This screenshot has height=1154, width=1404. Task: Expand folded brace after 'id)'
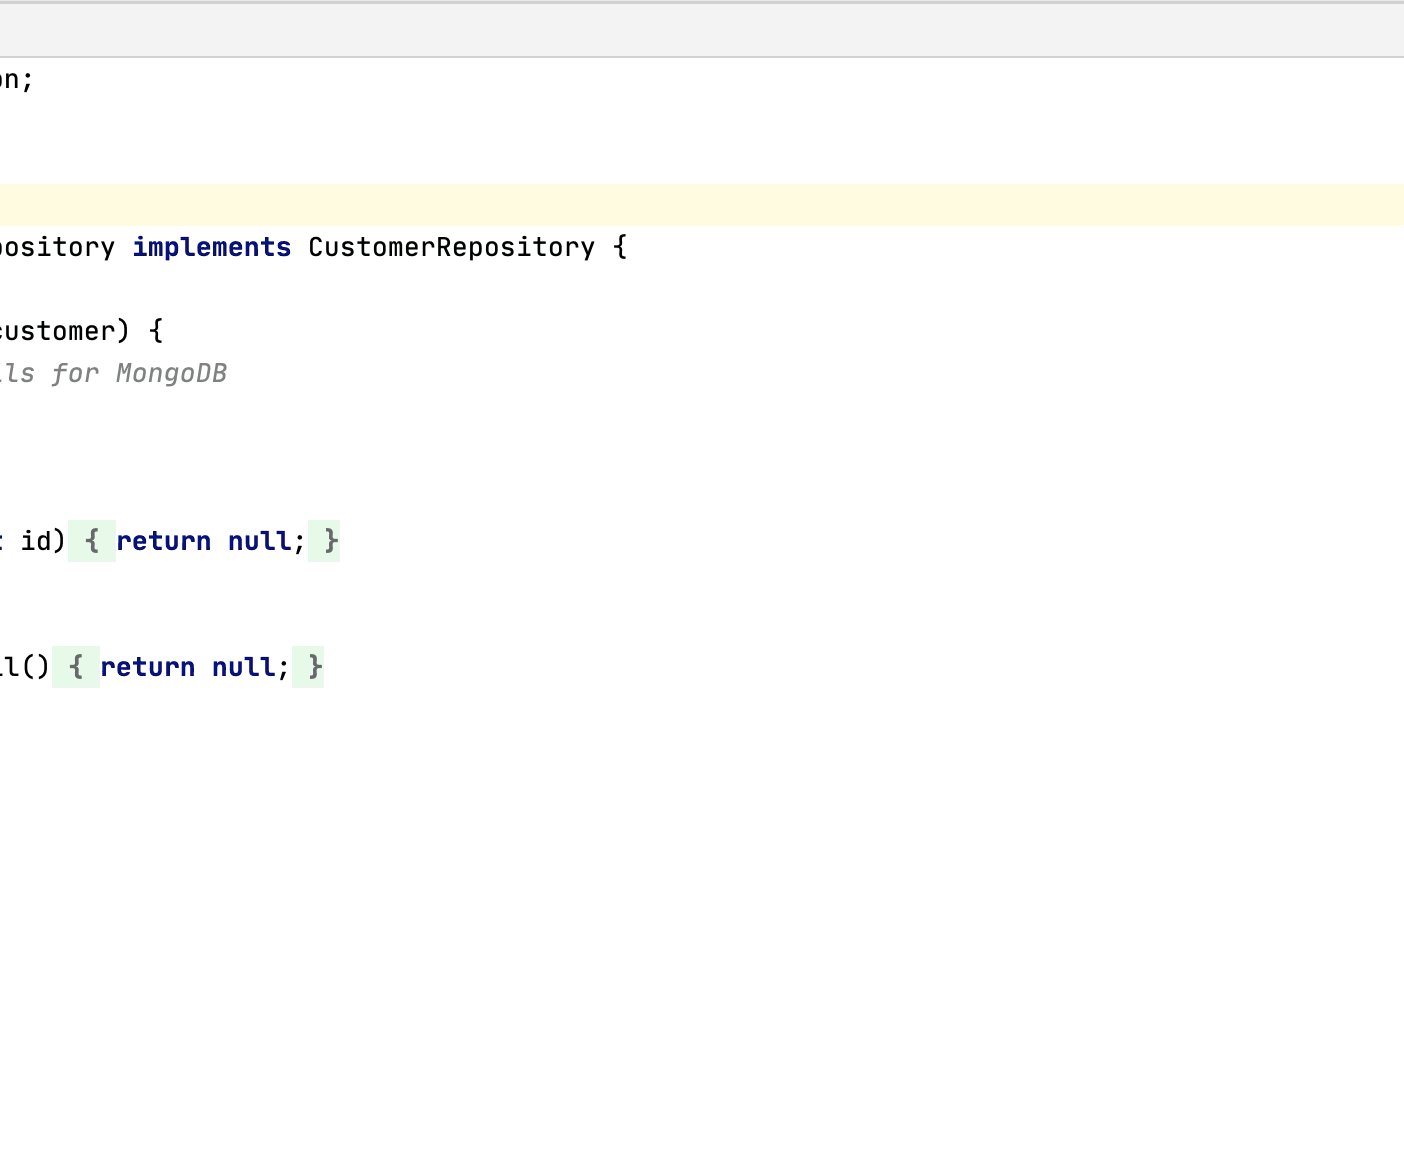click(x=92, y=541)
